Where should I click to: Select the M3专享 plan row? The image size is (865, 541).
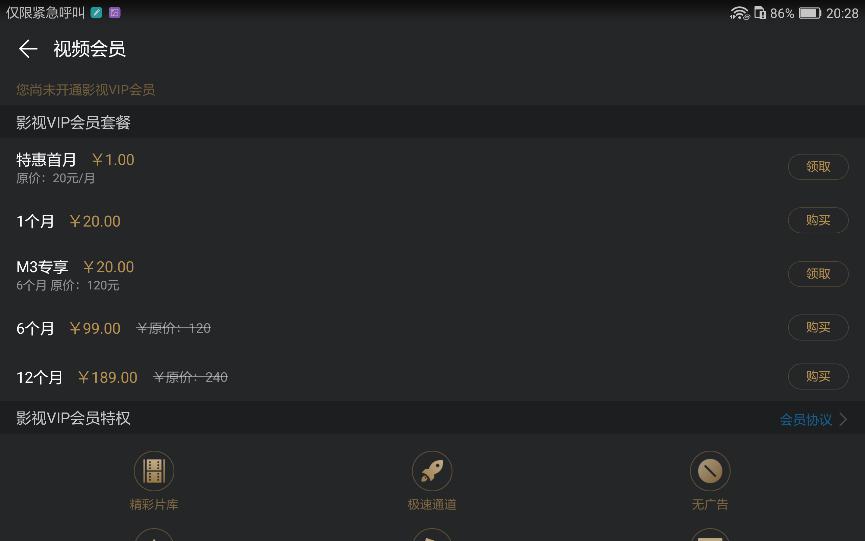click(x=432, y=275)
